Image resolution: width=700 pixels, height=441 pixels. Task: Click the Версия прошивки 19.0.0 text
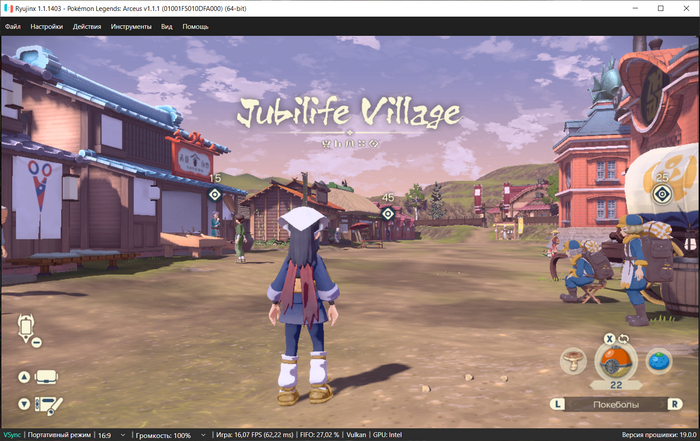click(x=659, y=435)
